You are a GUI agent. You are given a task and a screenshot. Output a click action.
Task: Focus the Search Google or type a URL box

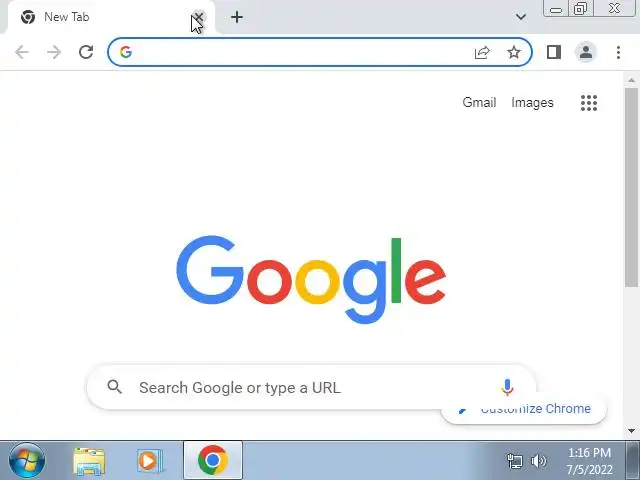[x=311, y=387]
